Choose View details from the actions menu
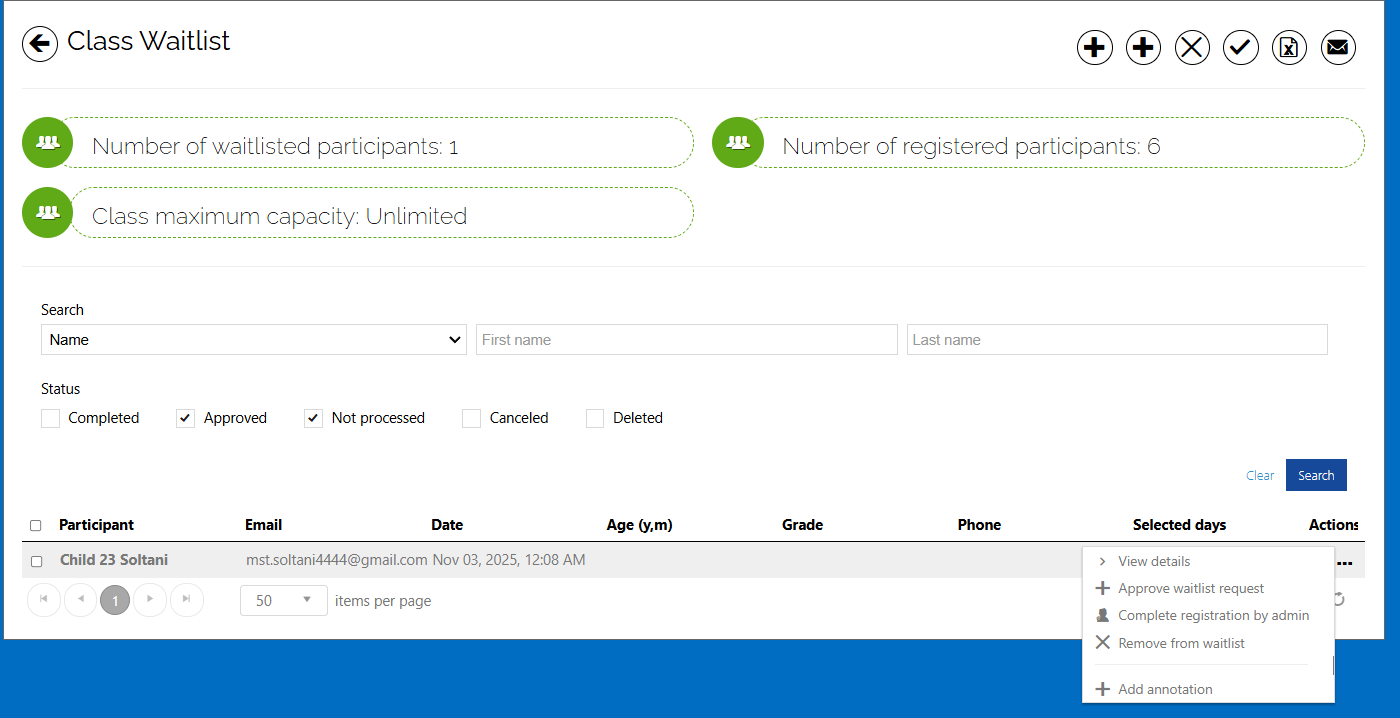Viewport: 1400px width, 718px height. pos(1154,561)
